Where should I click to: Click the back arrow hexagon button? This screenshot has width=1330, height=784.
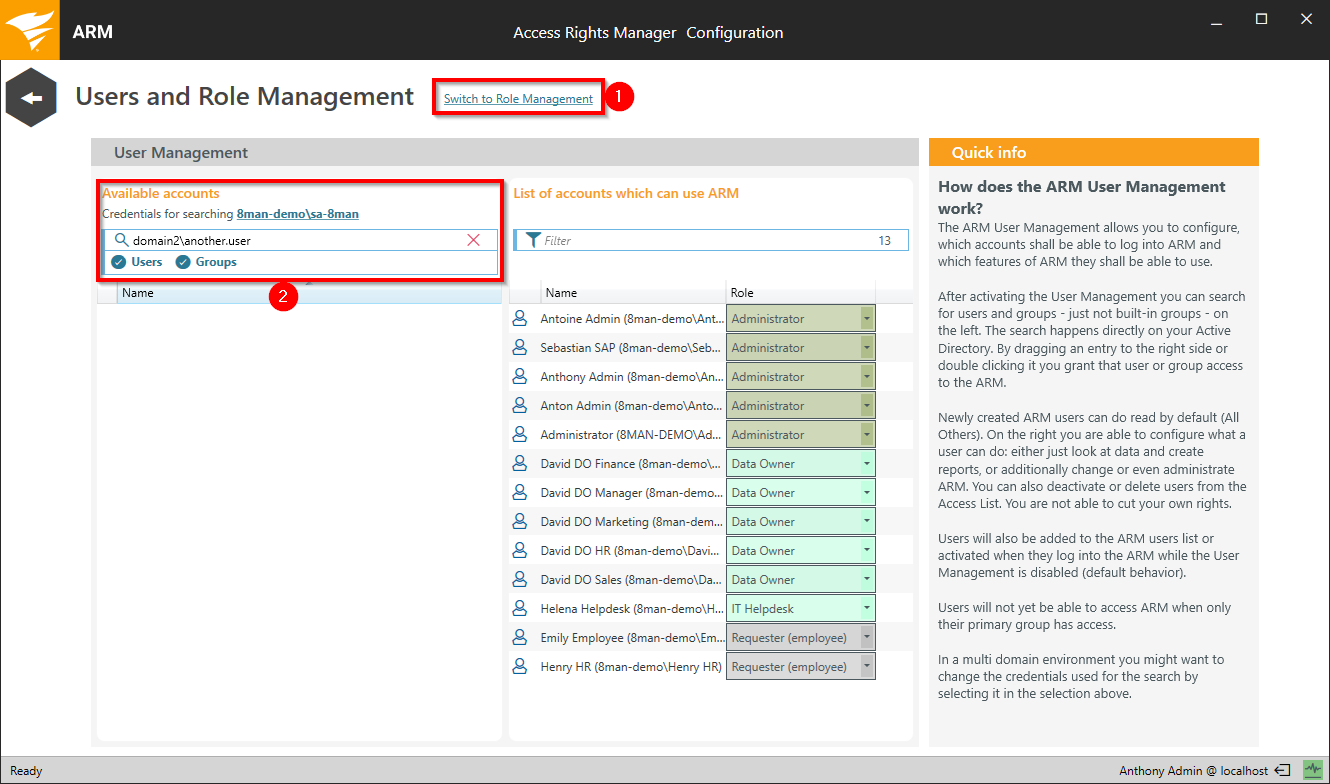tap(30, 98)
